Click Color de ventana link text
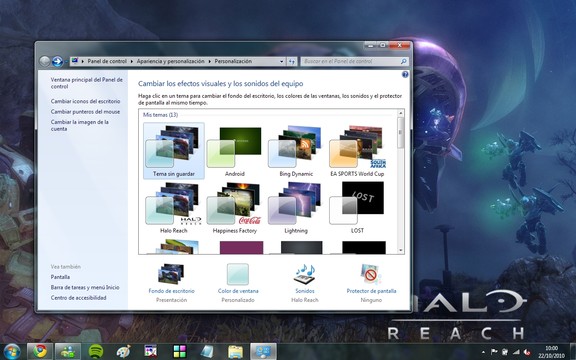Image resolution: width=576 pixels, height=360 pixels. (x=238, y=291)
